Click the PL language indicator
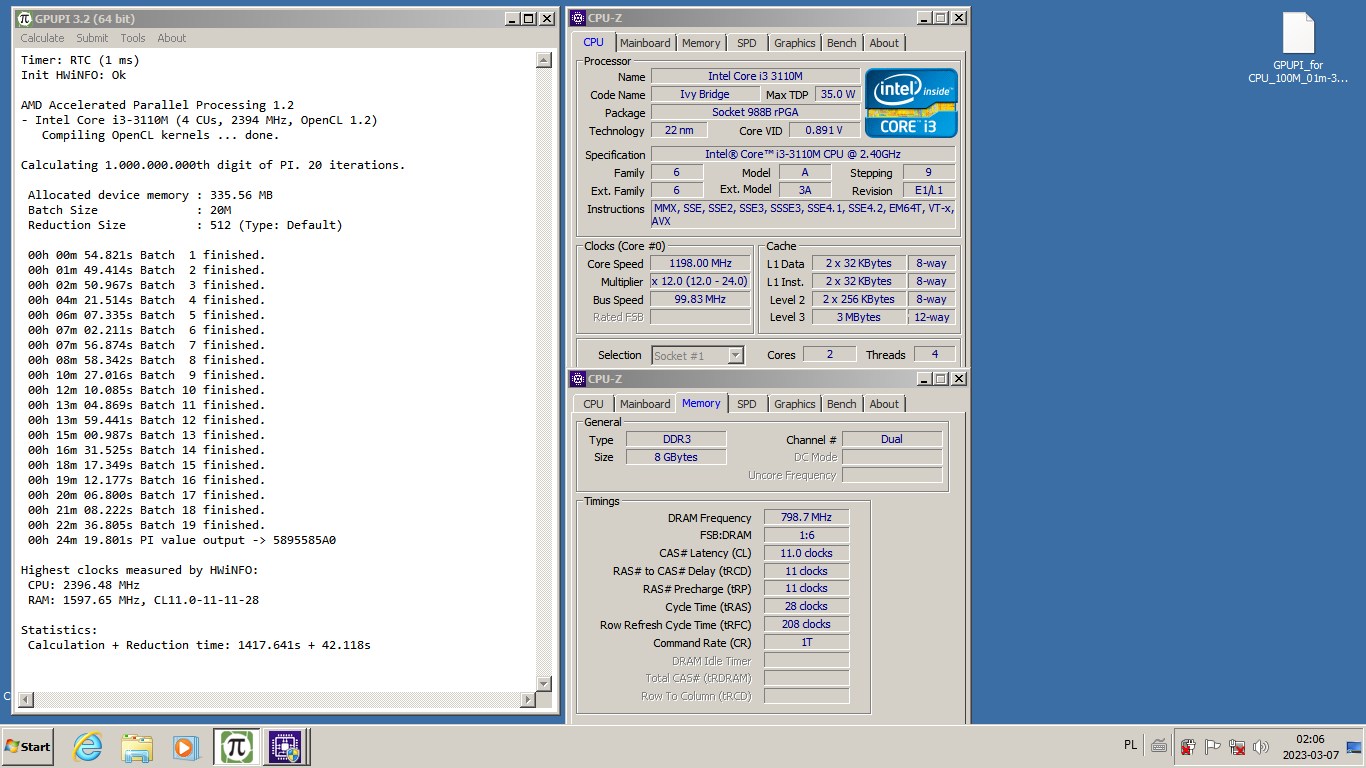This screenshot has height=768, width=1366. point(1130,745)
